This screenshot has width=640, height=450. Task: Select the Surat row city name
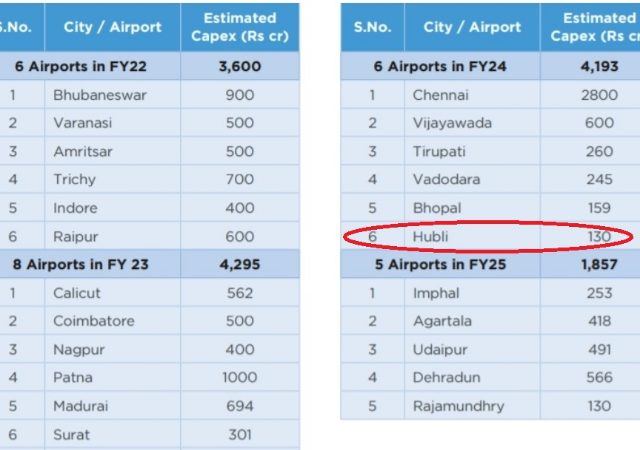(71, 434)
